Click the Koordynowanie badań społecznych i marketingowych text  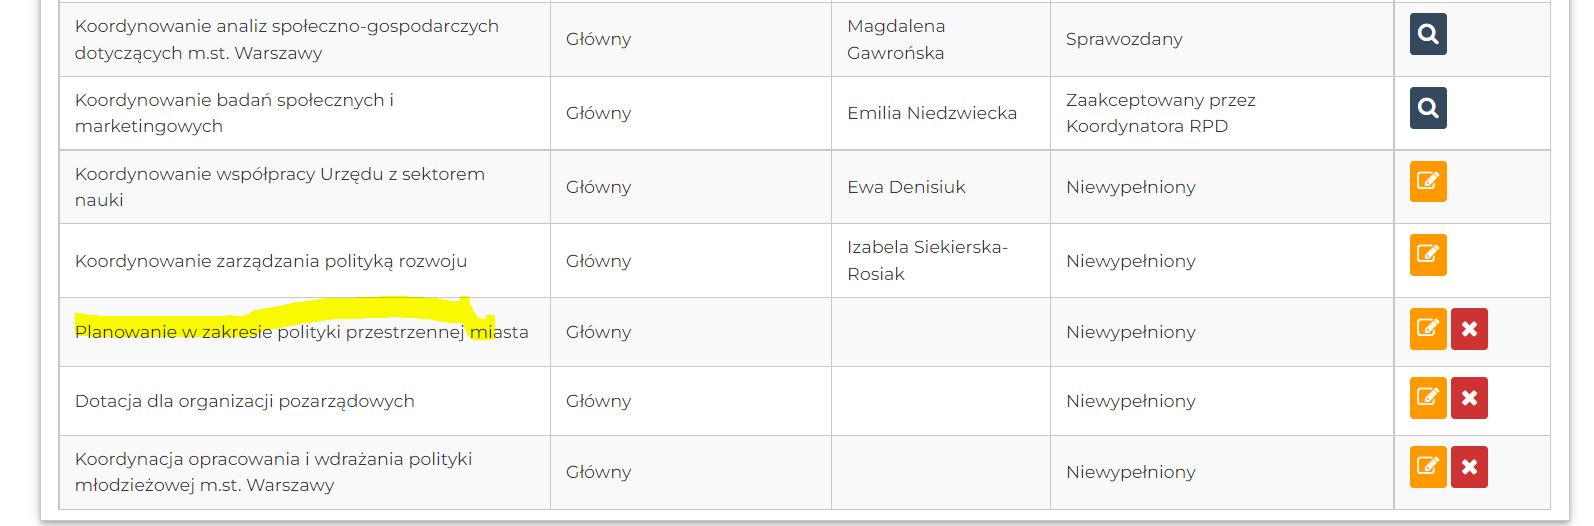(x=234, y=113)
